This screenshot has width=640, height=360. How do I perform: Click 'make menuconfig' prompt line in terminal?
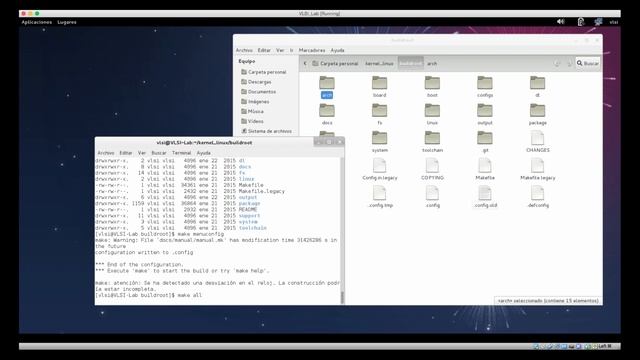coord(160,234)
